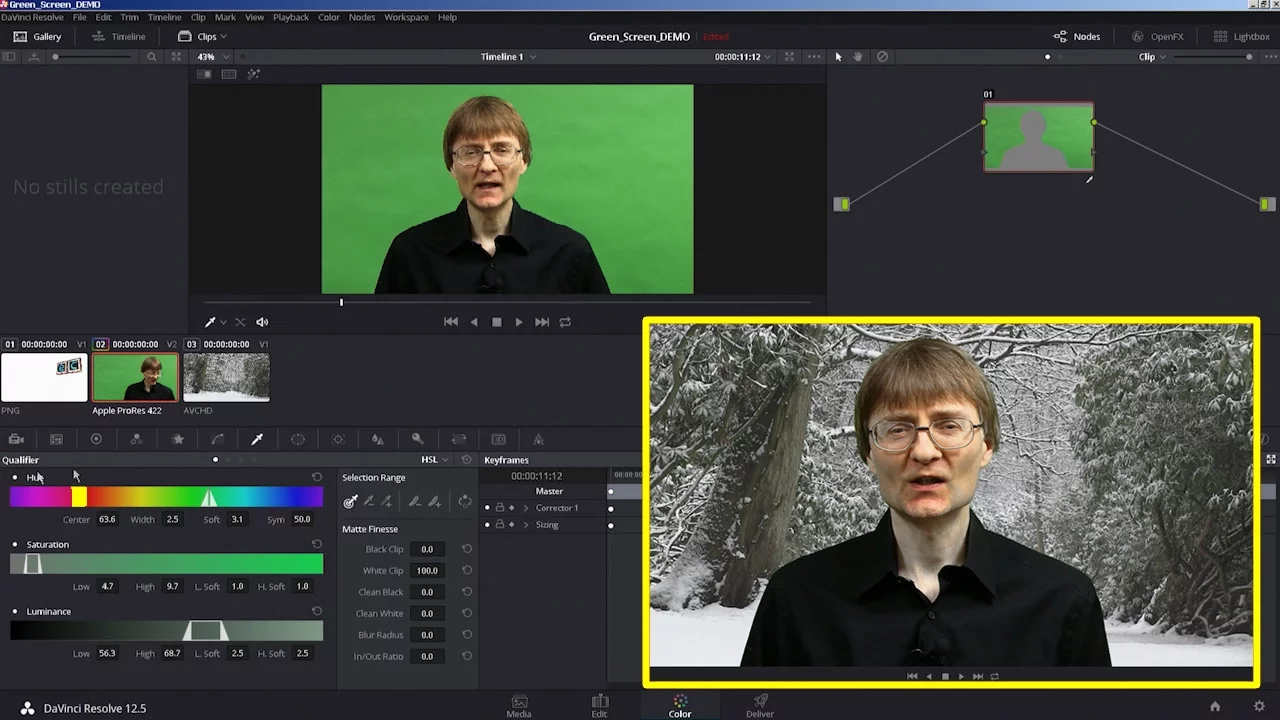The image size is (1280, 720).
Task: Open the RGB Mixer palette
Action: [136, 439]
